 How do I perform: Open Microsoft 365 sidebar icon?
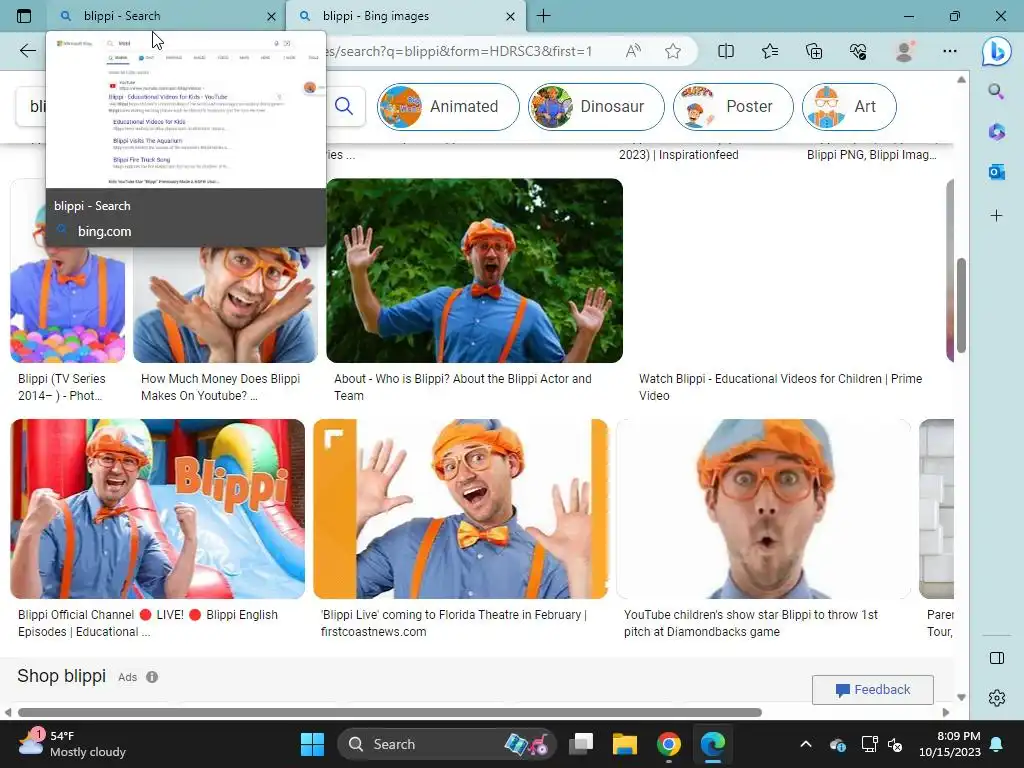[996, 131]
